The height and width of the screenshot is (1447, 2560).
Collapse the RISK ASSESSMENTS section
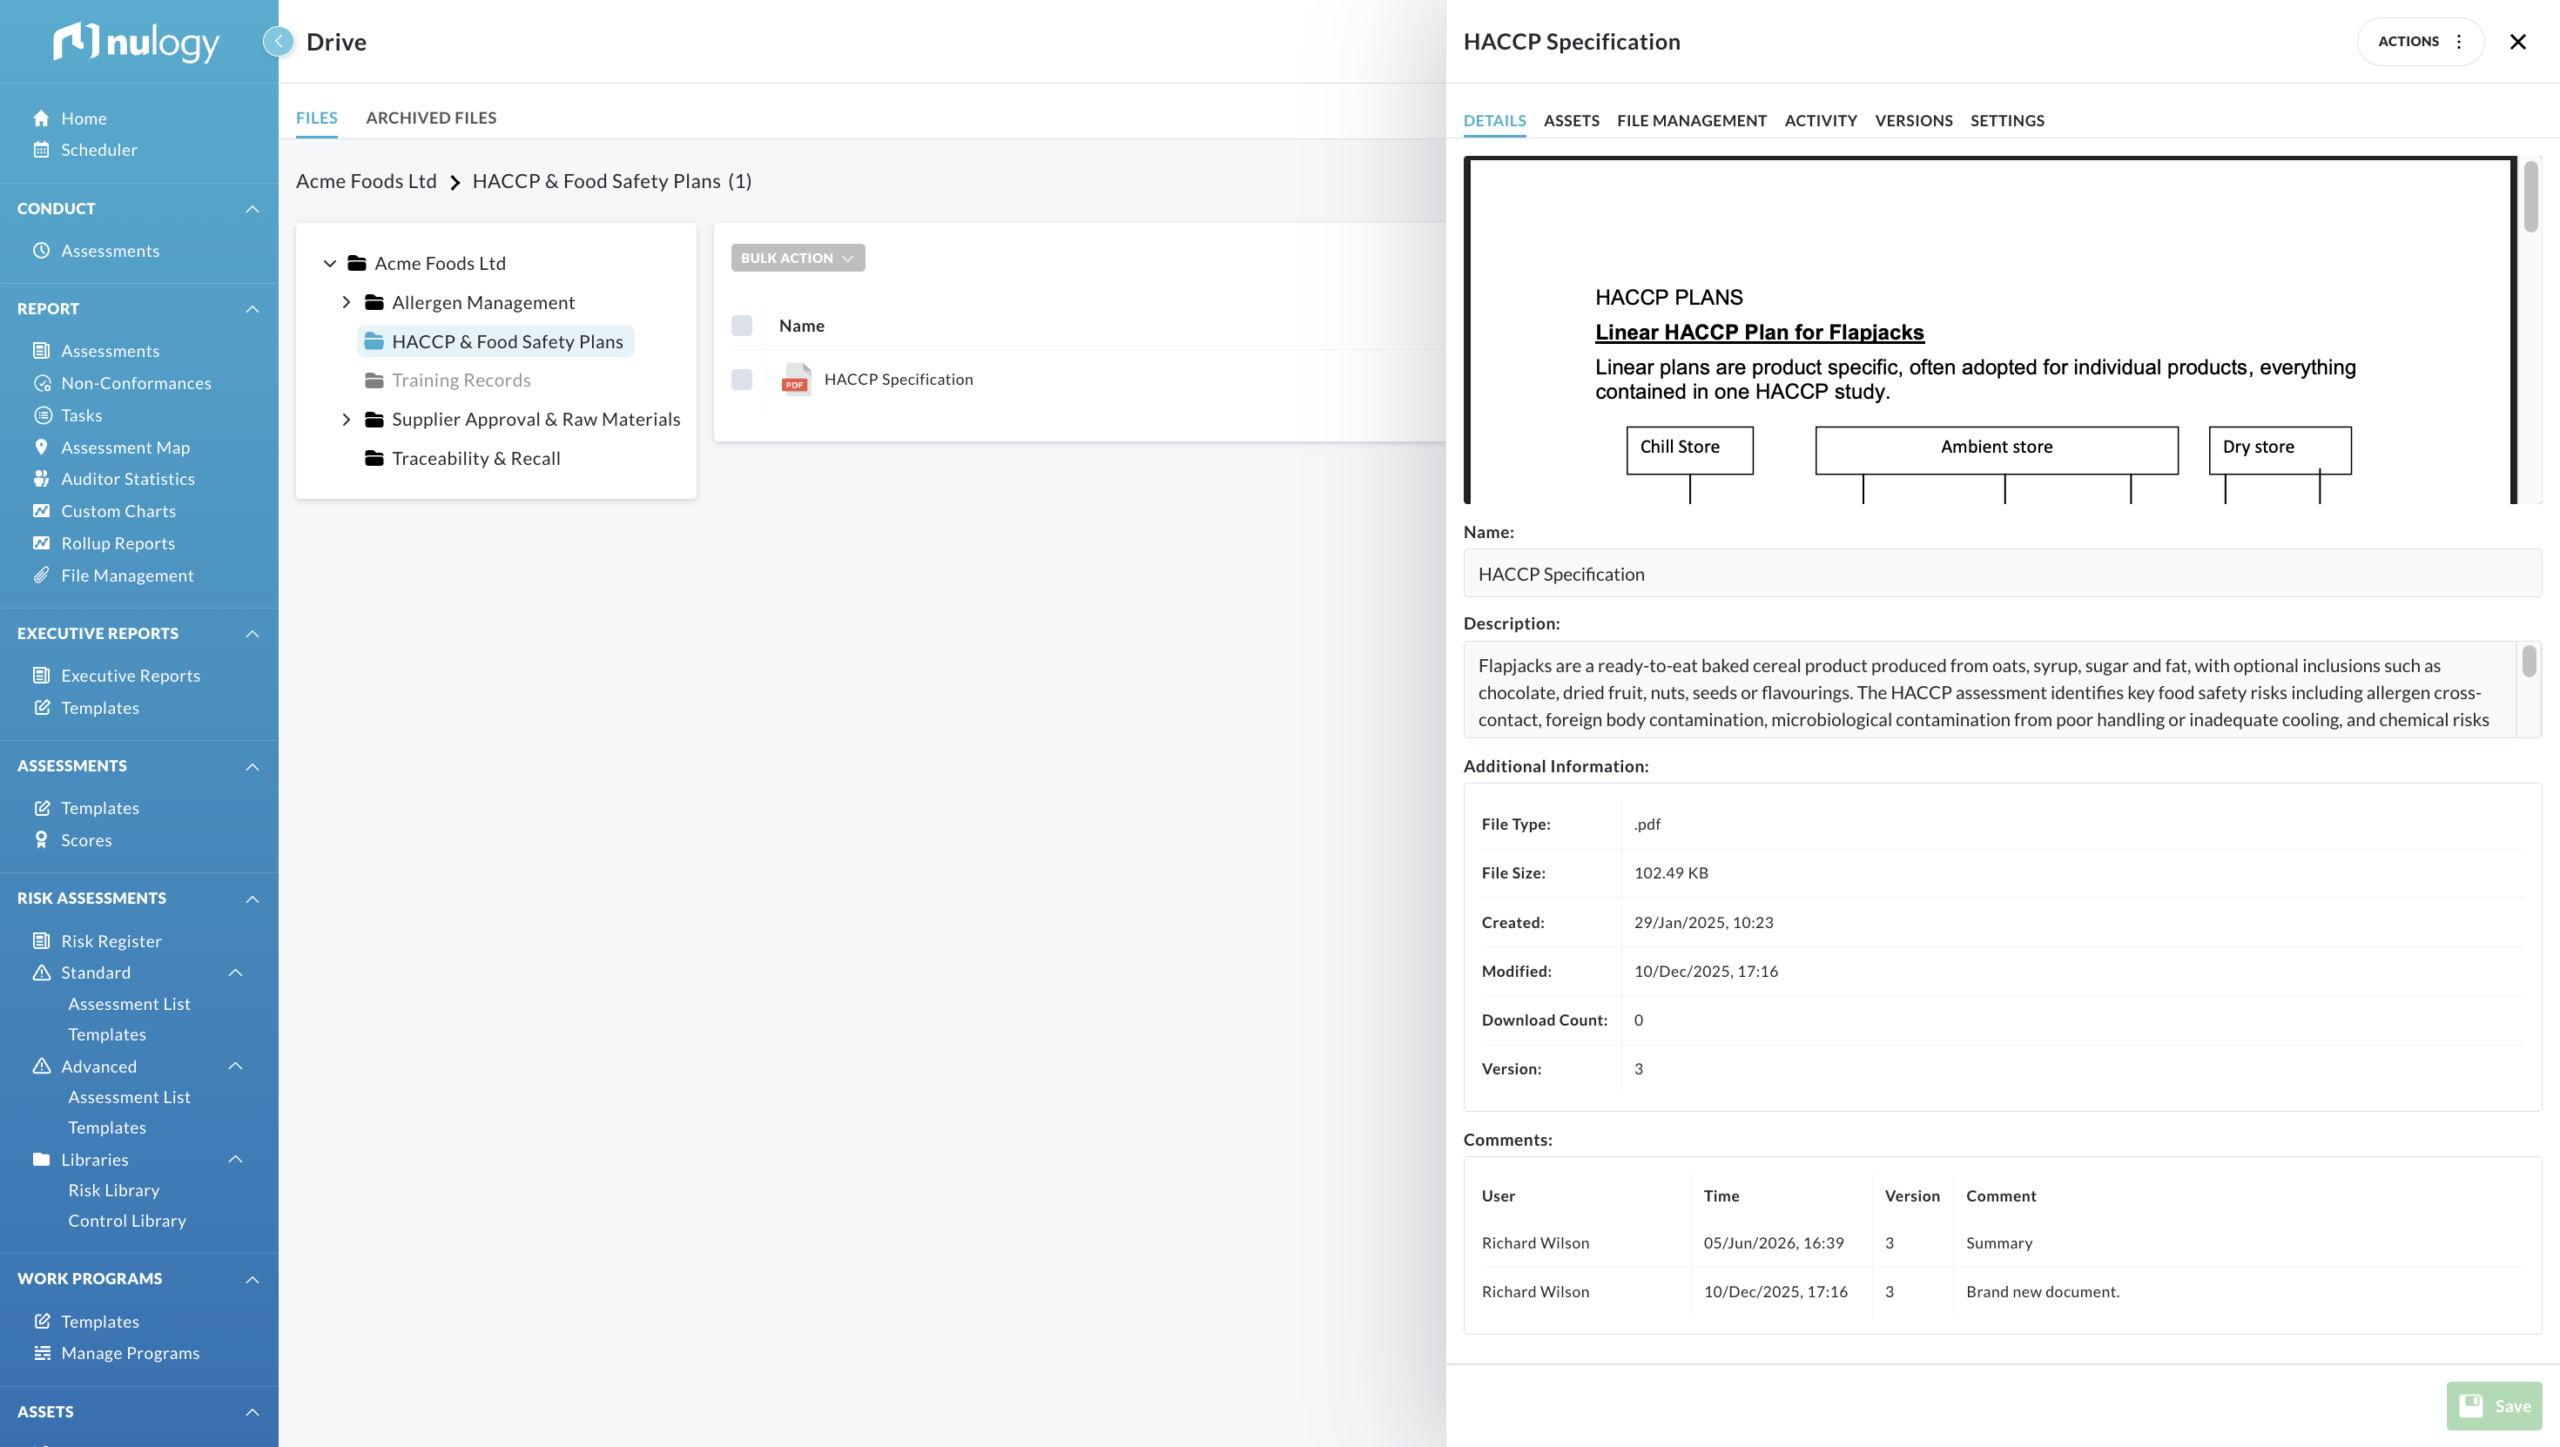pyautogui.click(x=252, y=898)
